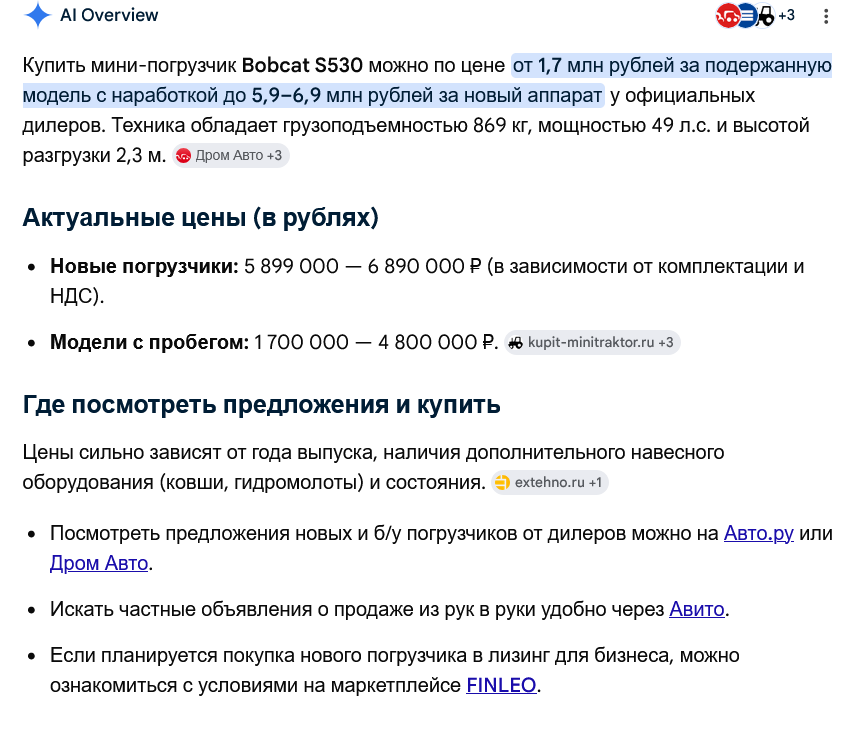Click the Новые погрузчики price bullet
843x732 pixels.
(x=427, y=281)
